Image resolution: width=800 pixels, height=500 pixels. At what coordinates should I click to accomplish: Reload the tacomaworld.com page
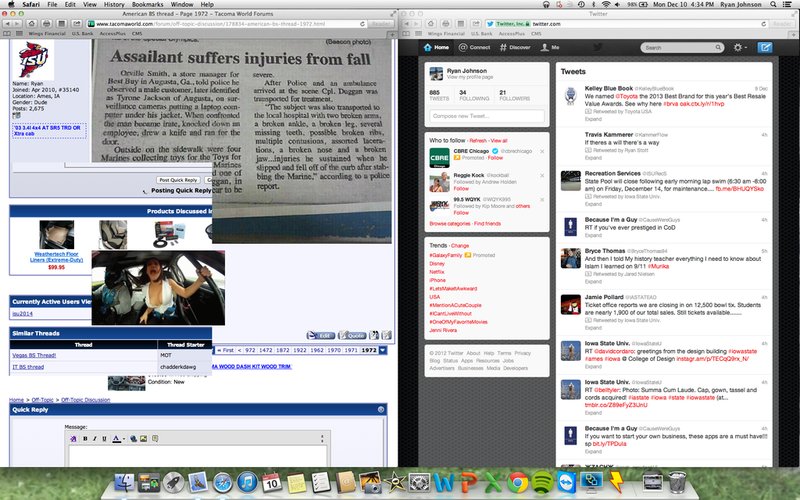(x=362, y=24)
